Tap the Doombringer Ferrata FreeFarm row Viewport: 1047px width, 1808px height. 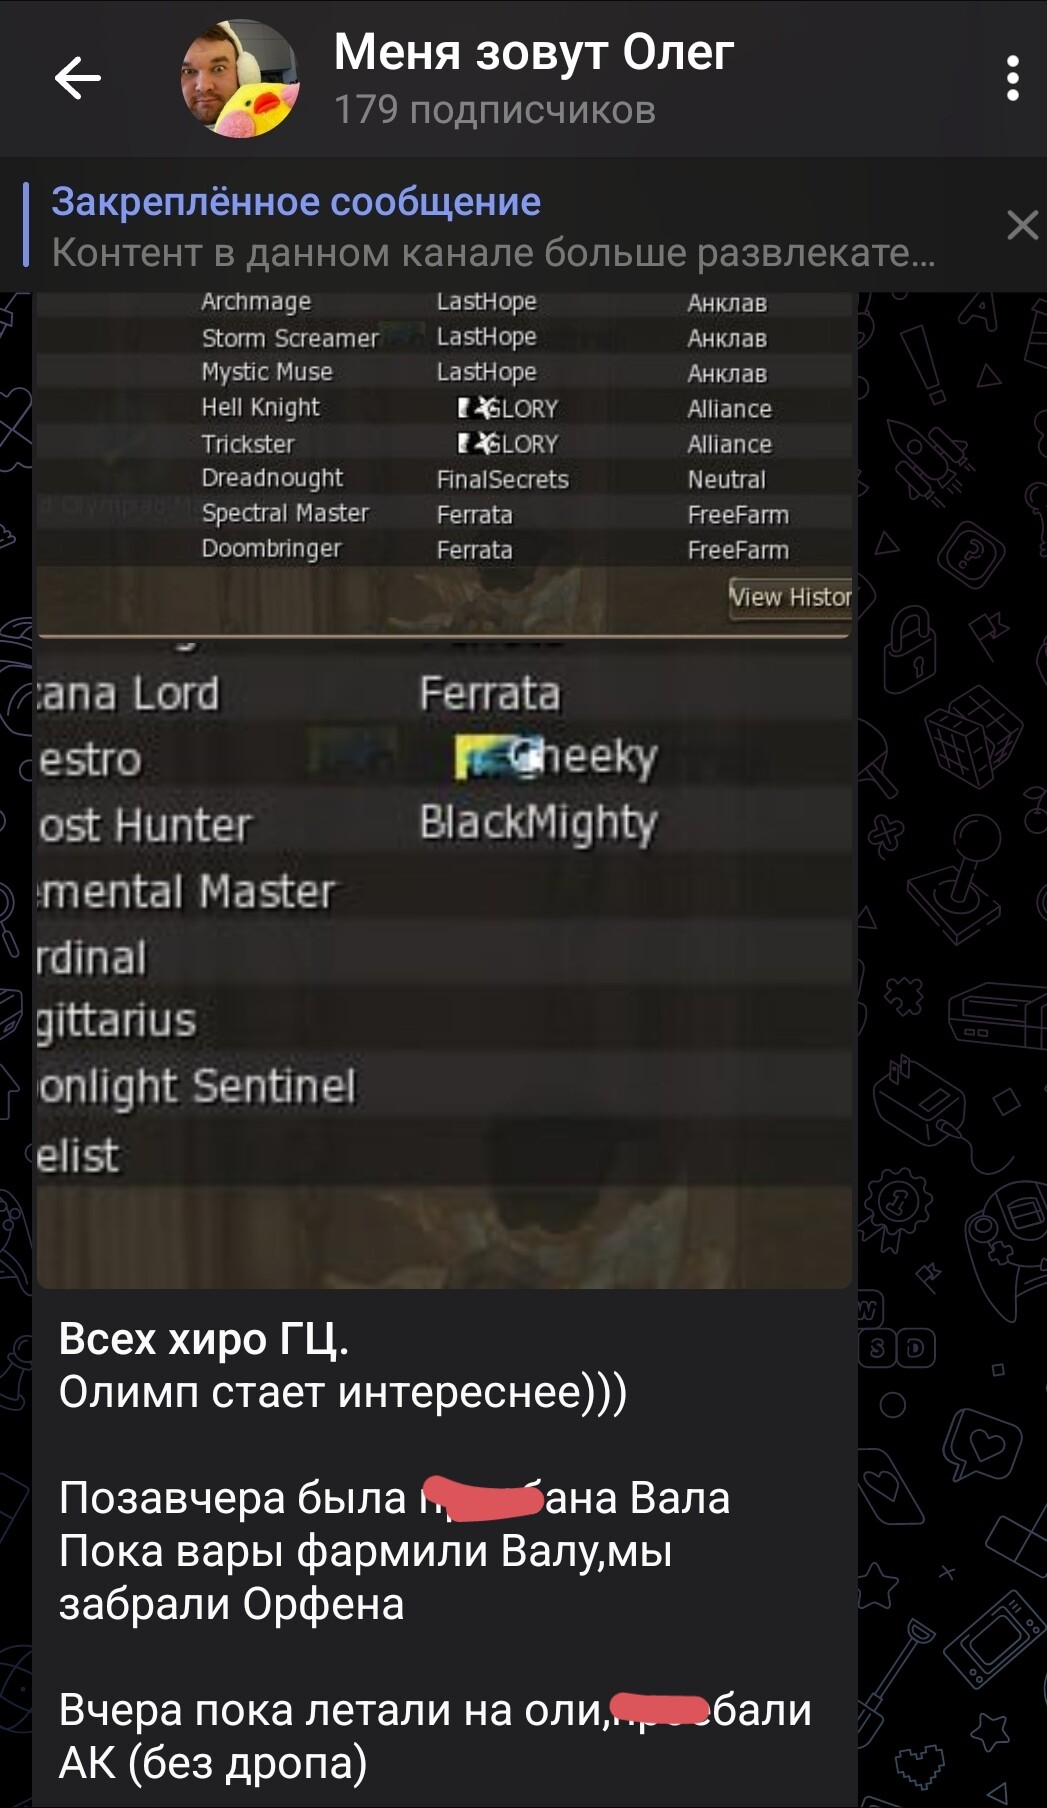[444, 549]
